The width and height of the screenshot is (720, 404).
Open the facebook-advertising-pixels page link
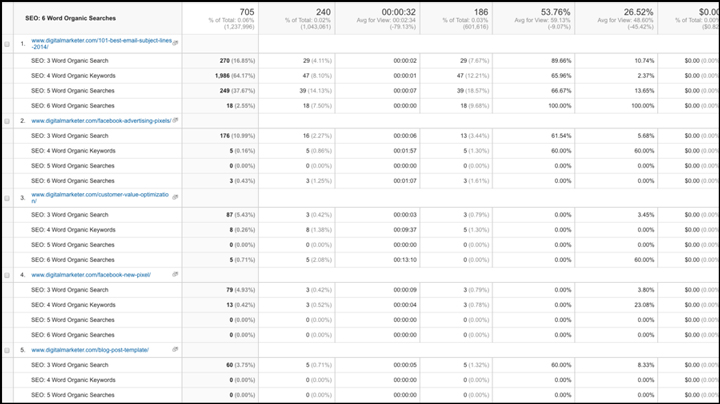[x=100, y=120]
